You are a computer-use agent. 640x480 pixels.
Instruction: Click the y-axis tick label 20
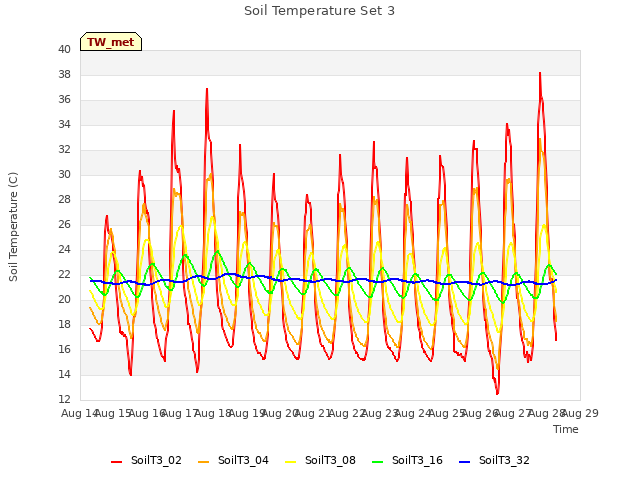(x=64, y=300)
